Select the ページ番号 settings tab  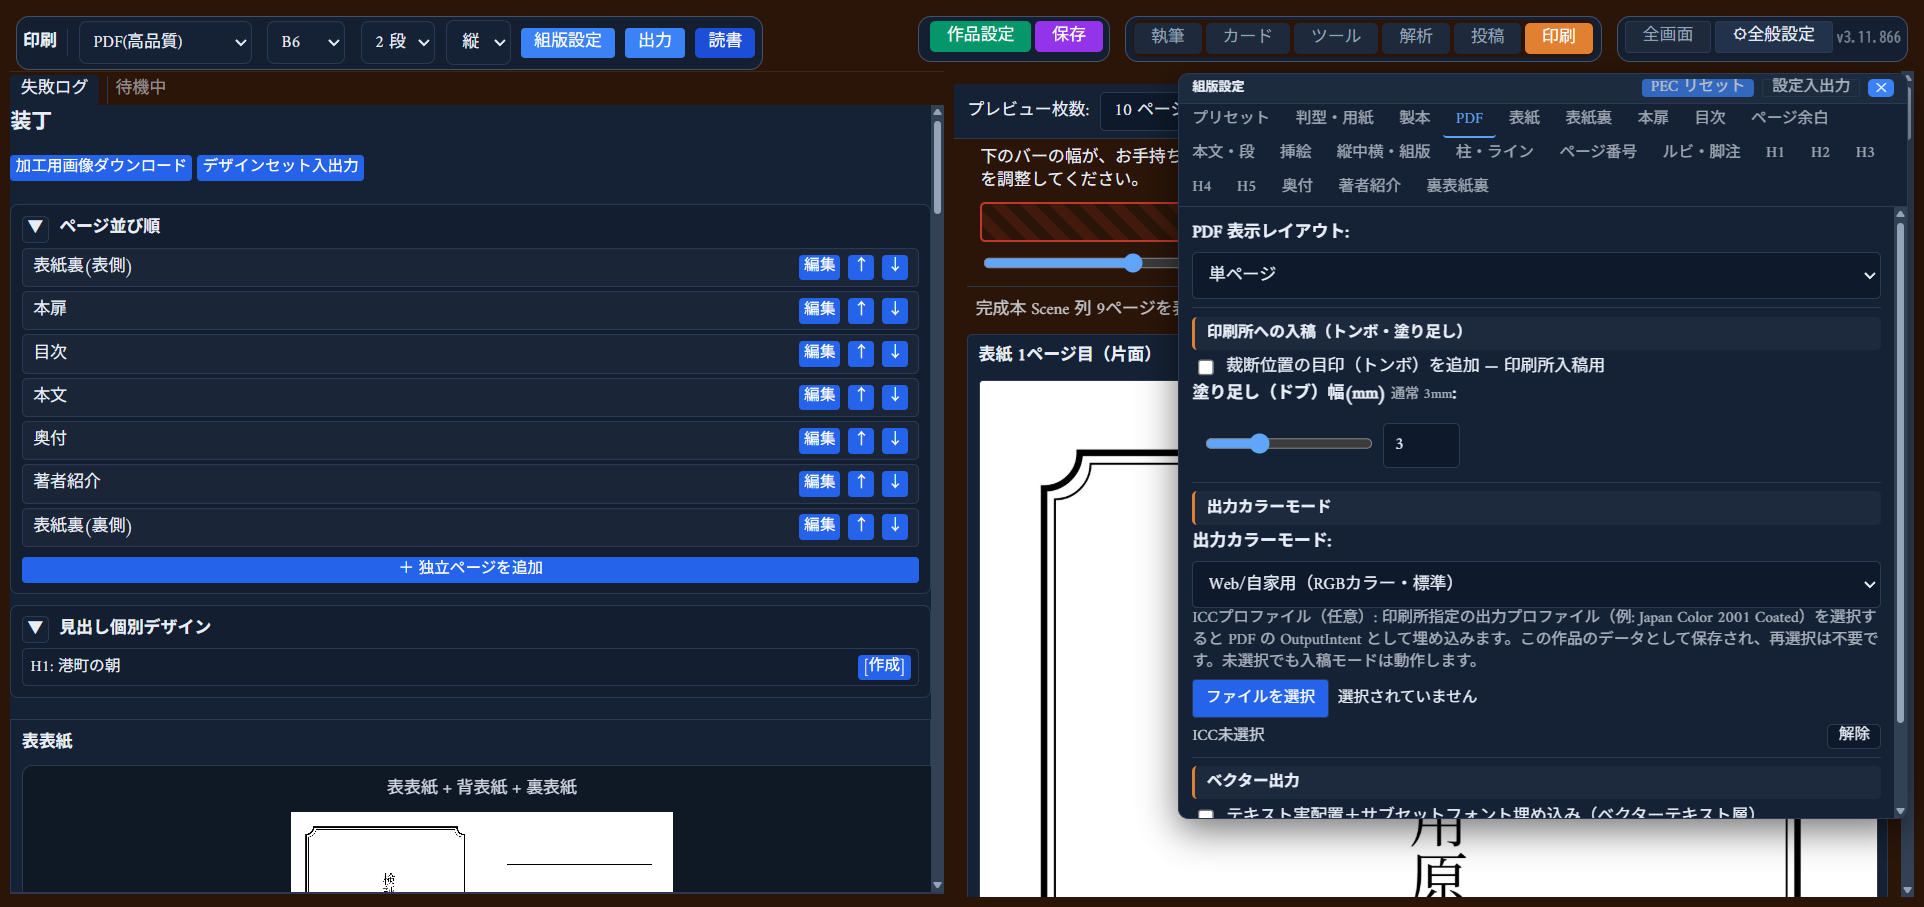coord(1598,152)
